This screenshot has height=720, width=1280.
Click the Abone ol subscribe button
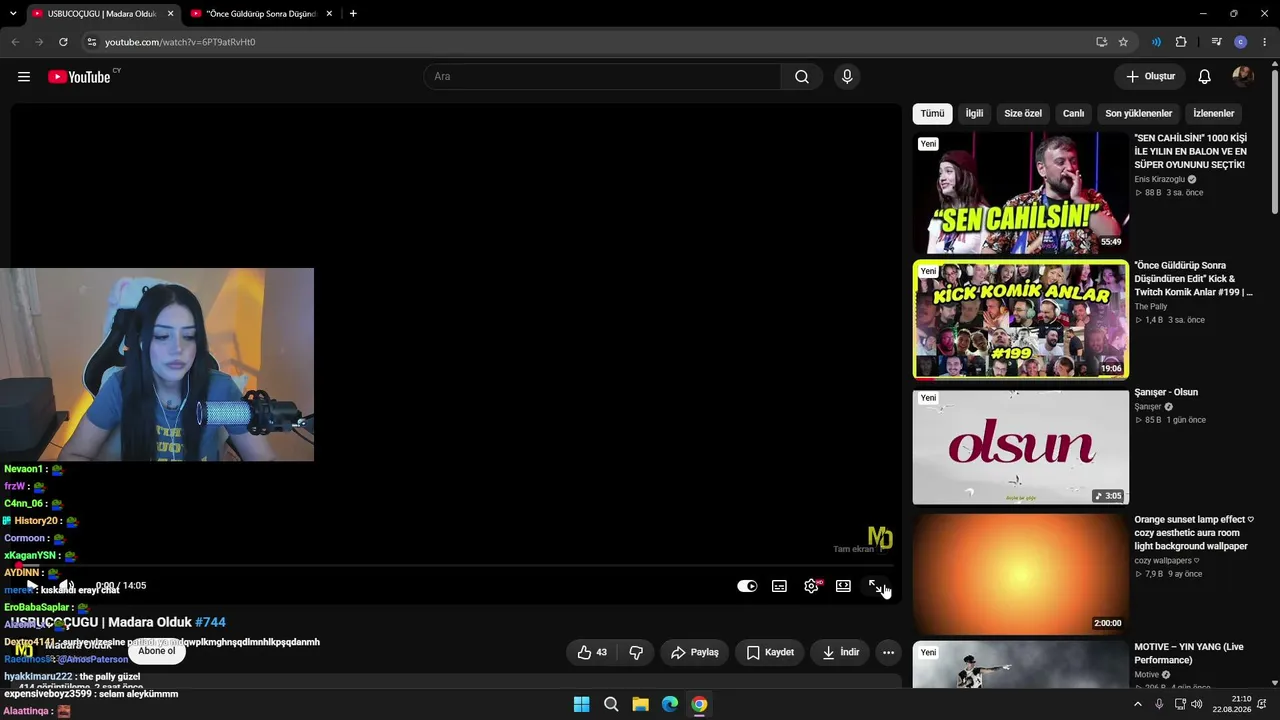(x=157, y=651)
